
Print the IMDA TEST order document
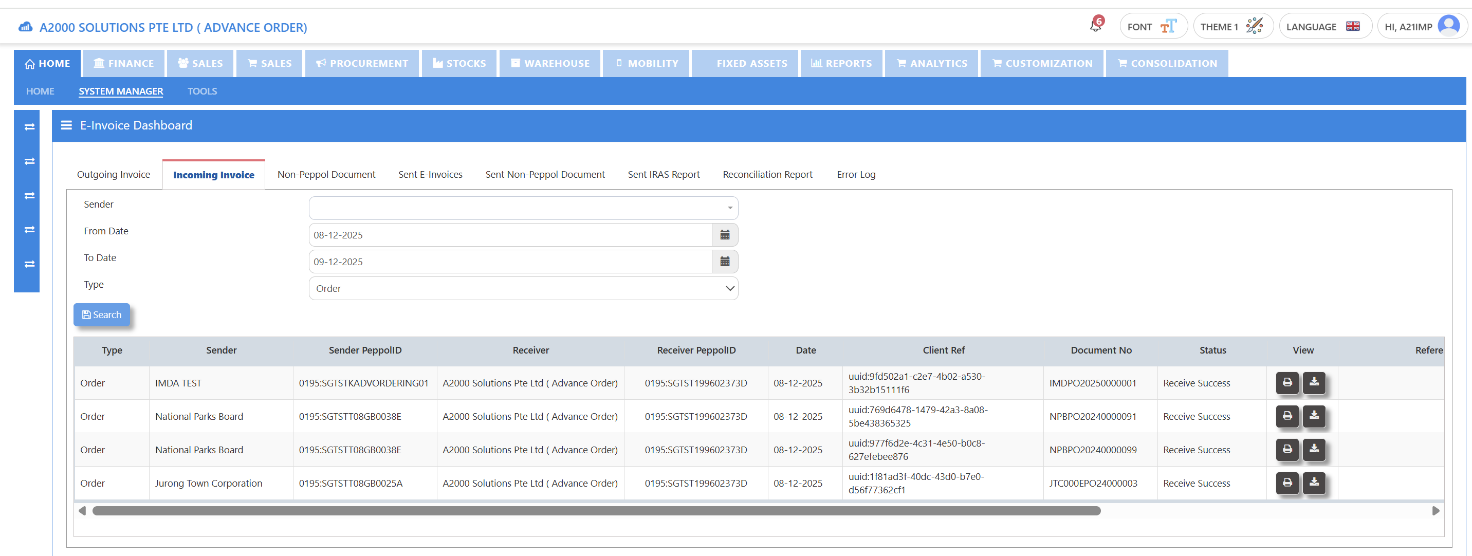(1288, 383)
